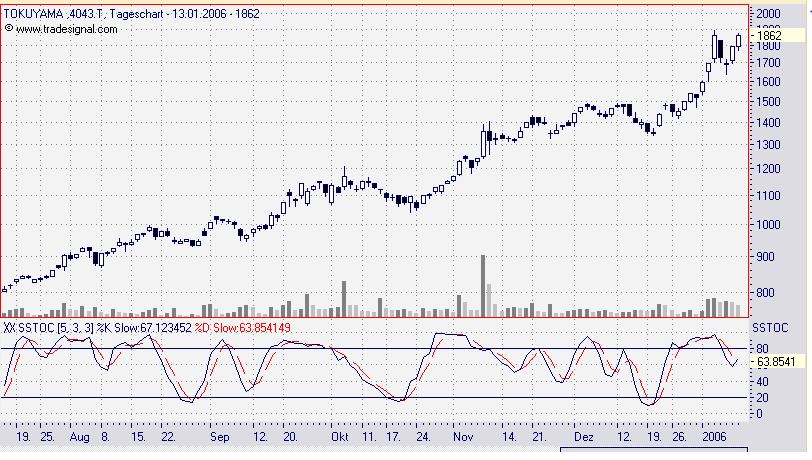Click the %K Slow:67.123452 legend
812x460 pixels.
tap(144, 328)
